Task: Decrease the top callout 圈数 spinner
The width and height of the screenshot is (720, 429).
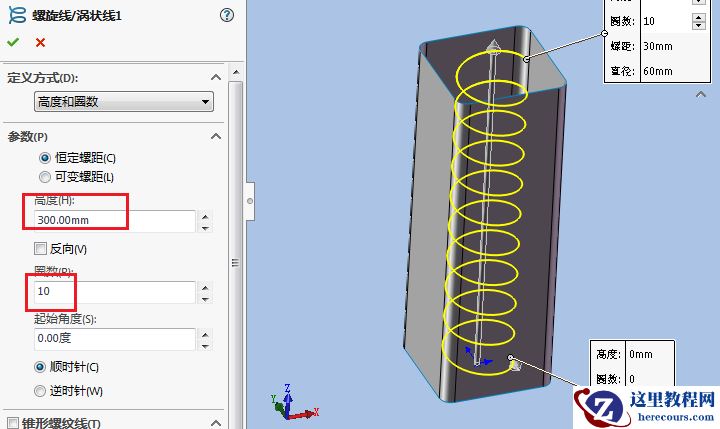Action: click(698, 26)
